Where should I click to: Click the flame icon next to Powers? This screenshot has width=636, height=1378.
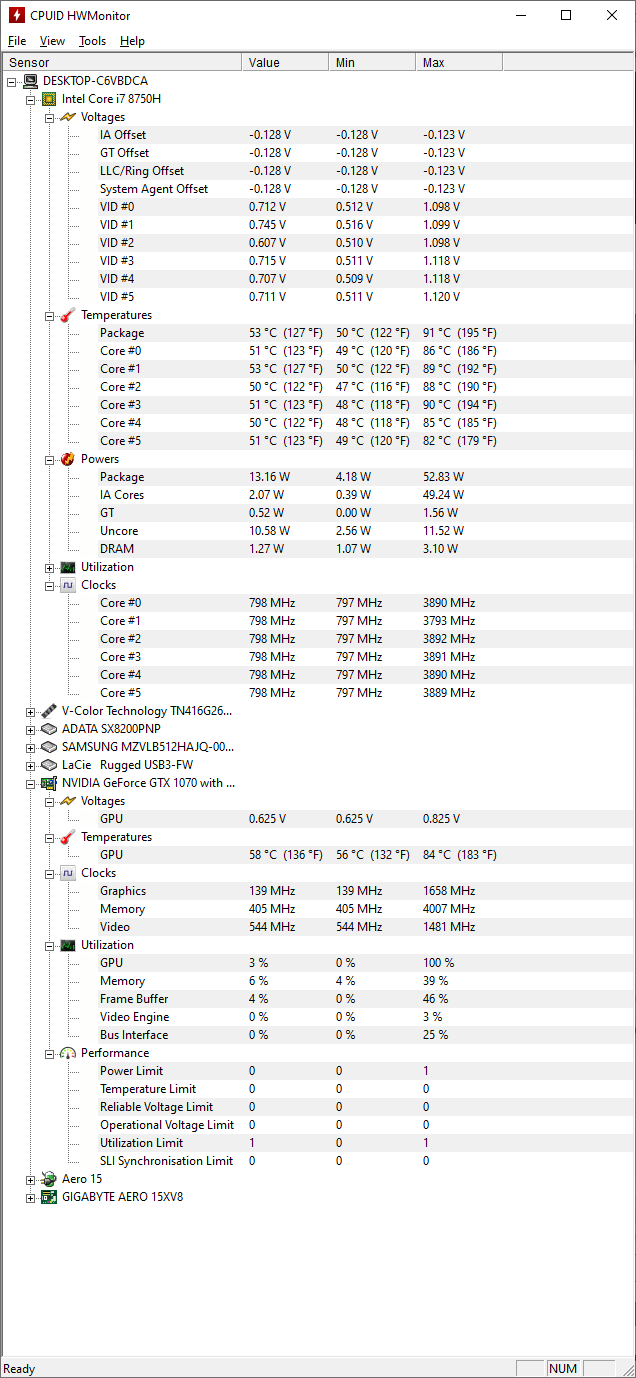click(x=68, y=459)
